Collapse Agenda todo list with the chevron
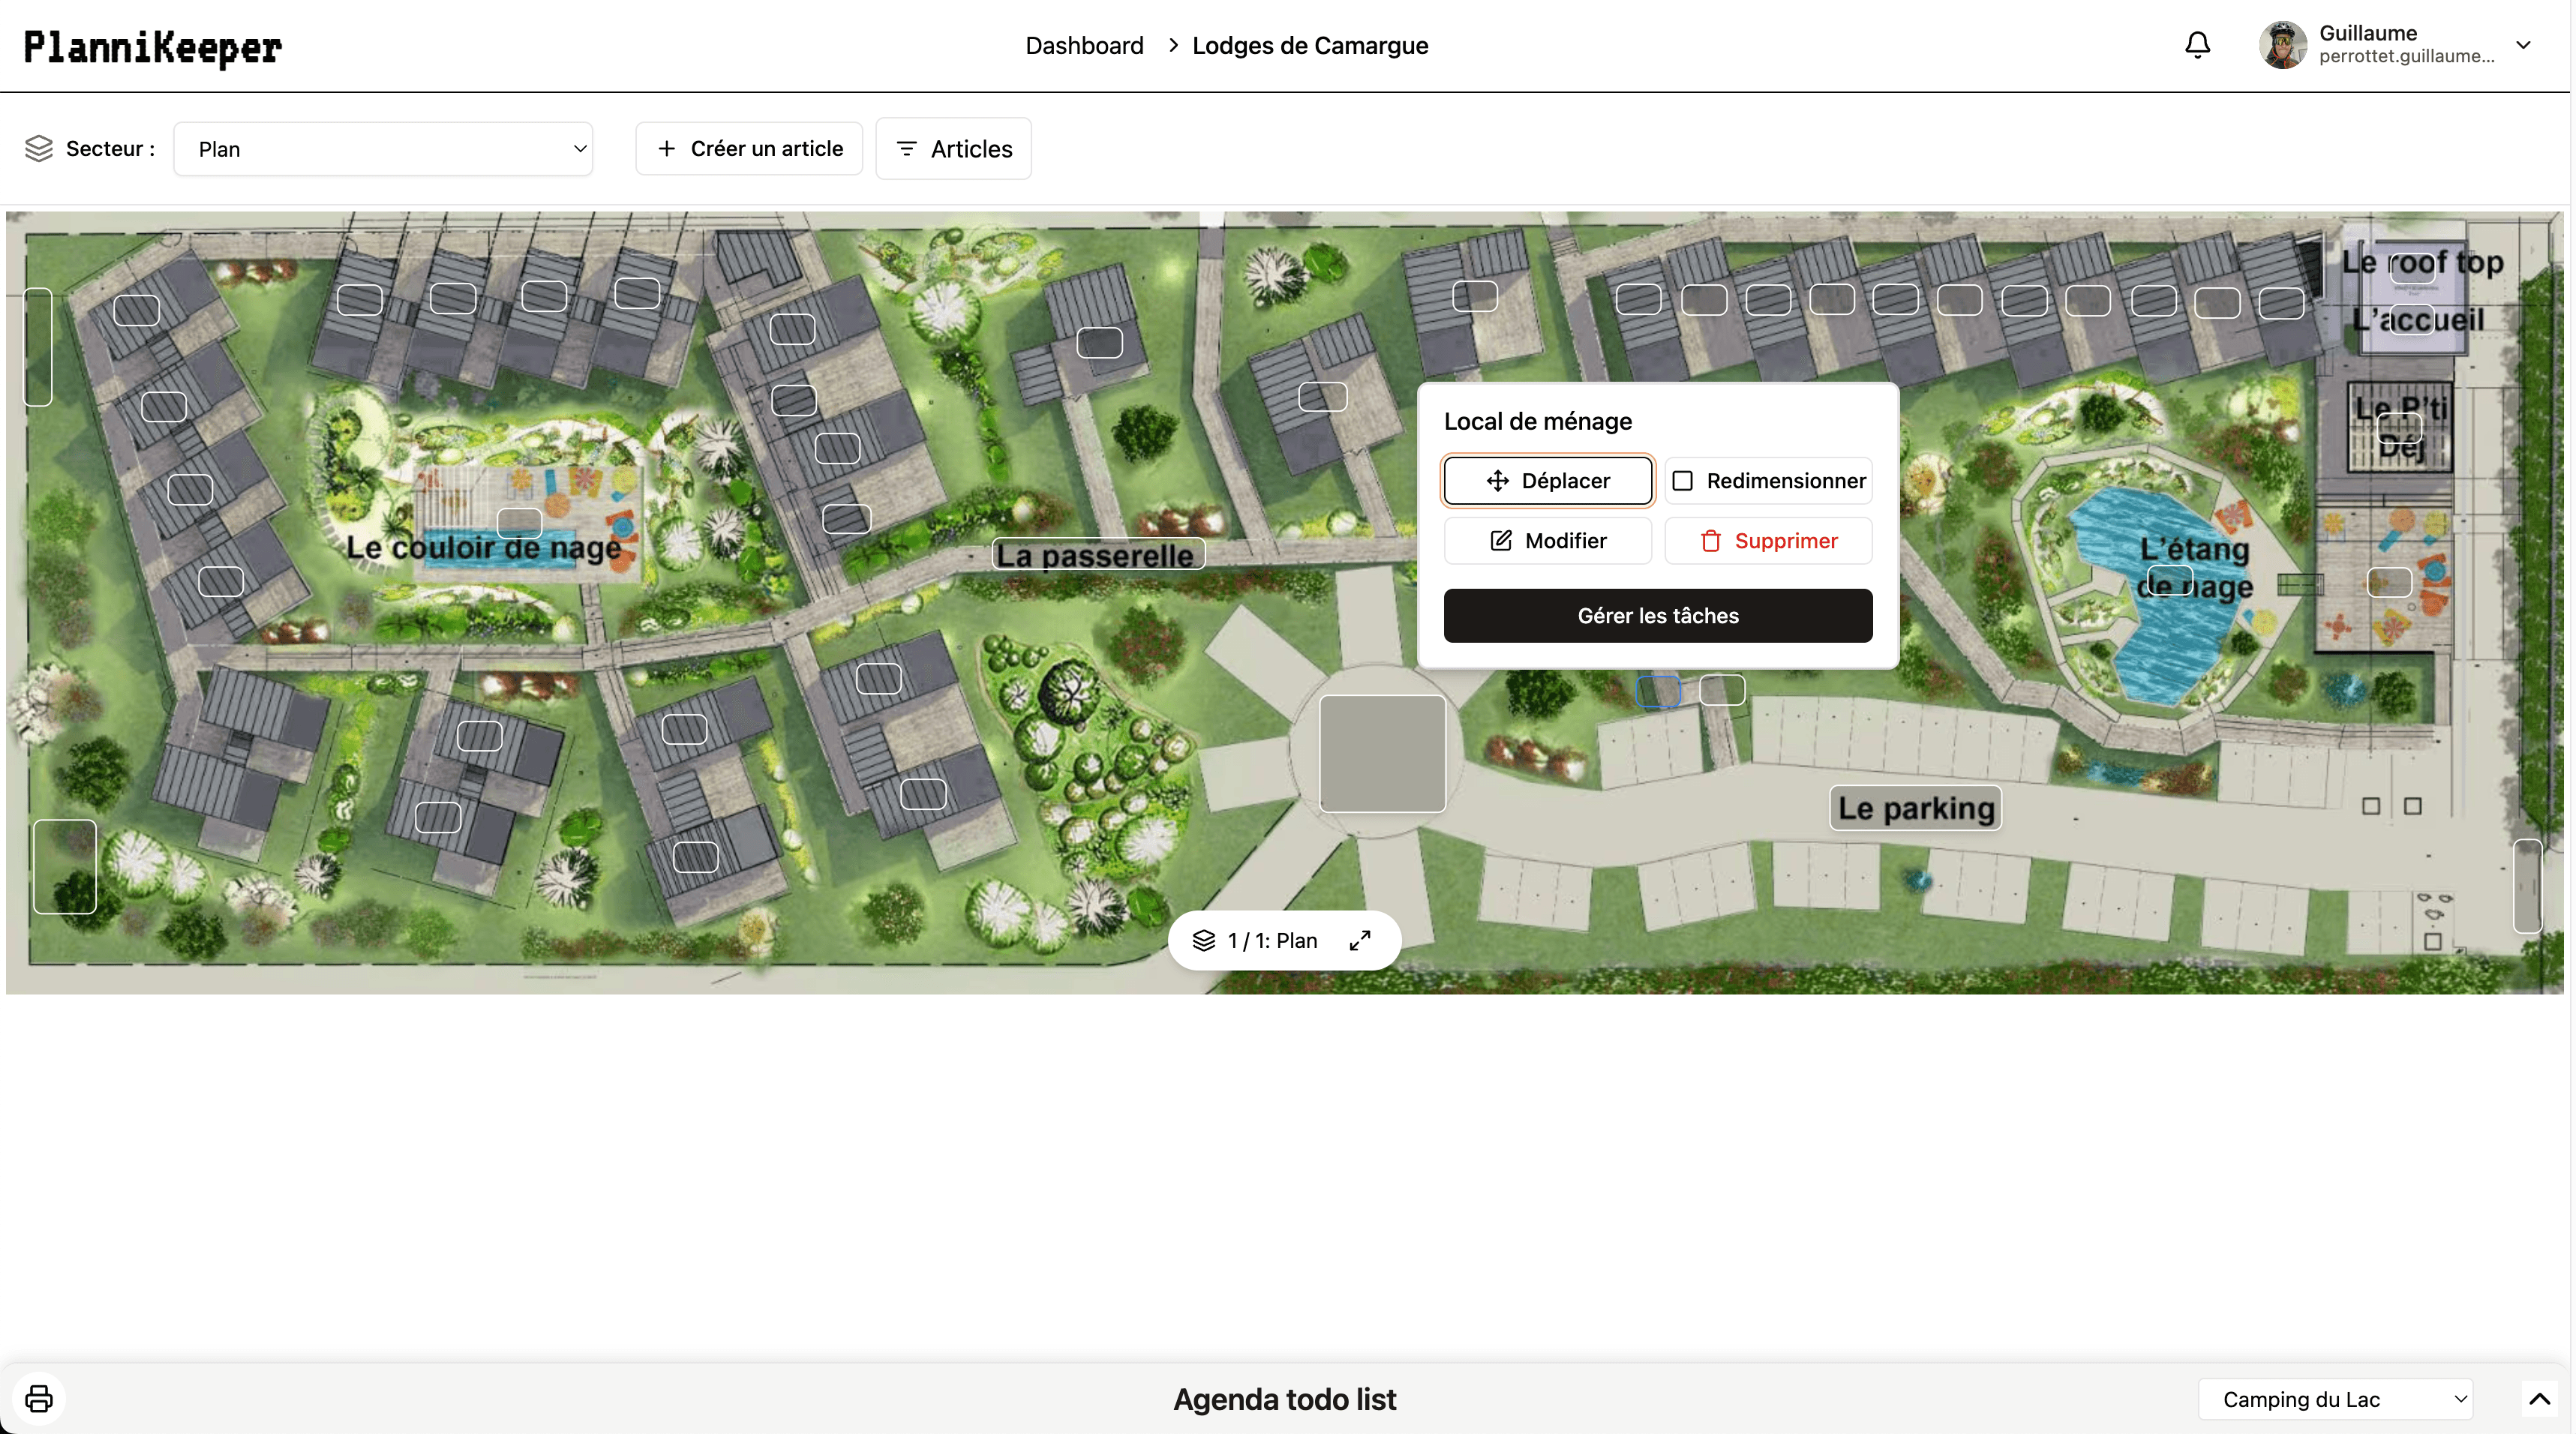This screenshot has width=2576, height=1434. point(2538,1398)
